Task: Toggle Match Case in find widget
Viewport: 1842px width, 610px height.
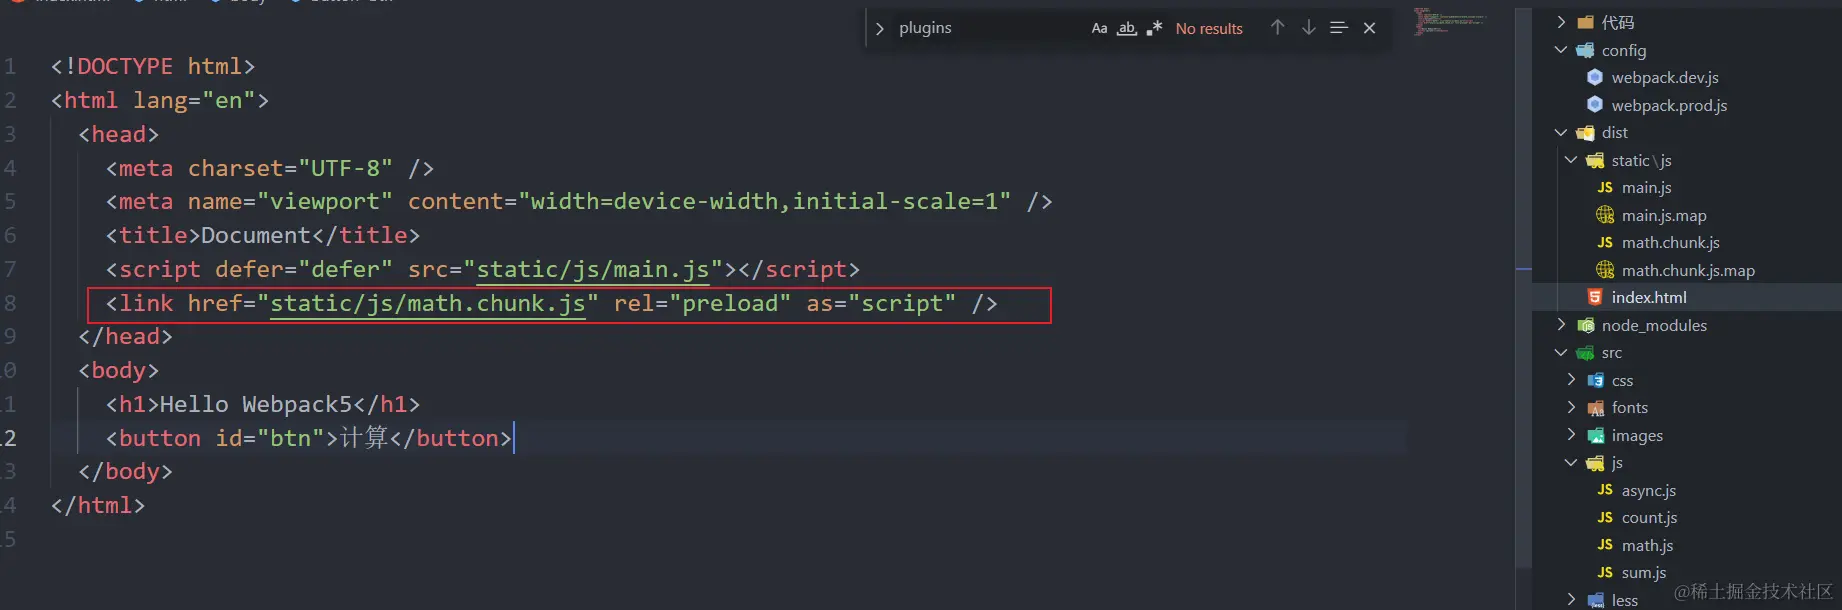Action: [x=1099, y=28]
